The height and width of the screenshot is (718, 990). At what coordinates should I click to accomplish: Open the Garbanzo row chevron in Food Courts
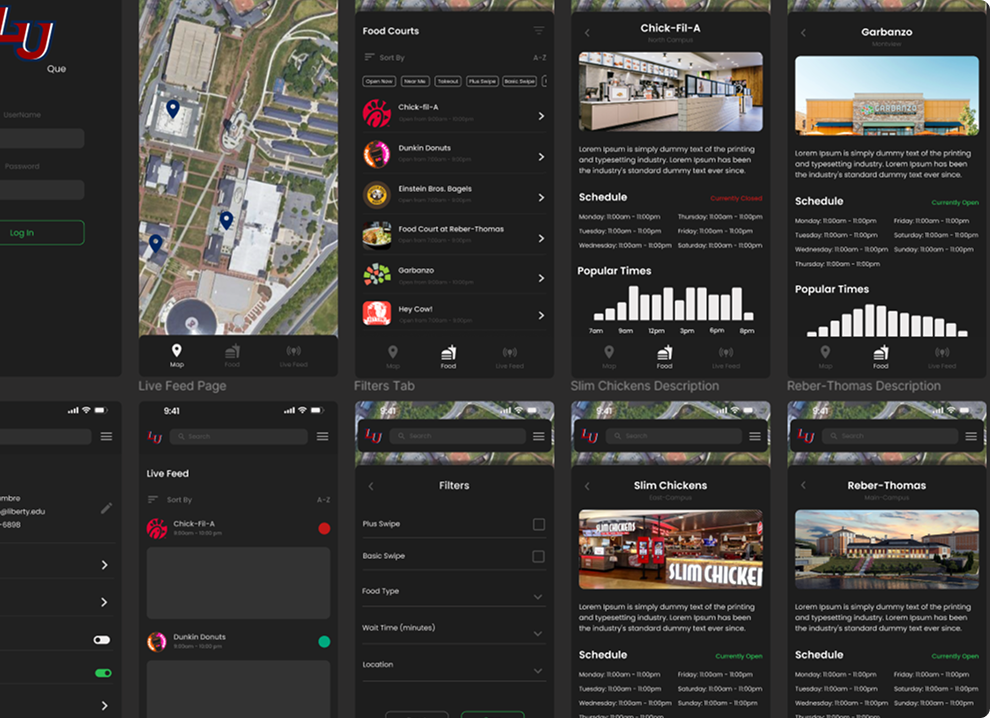pyautogui.click(x=541, y=278)
